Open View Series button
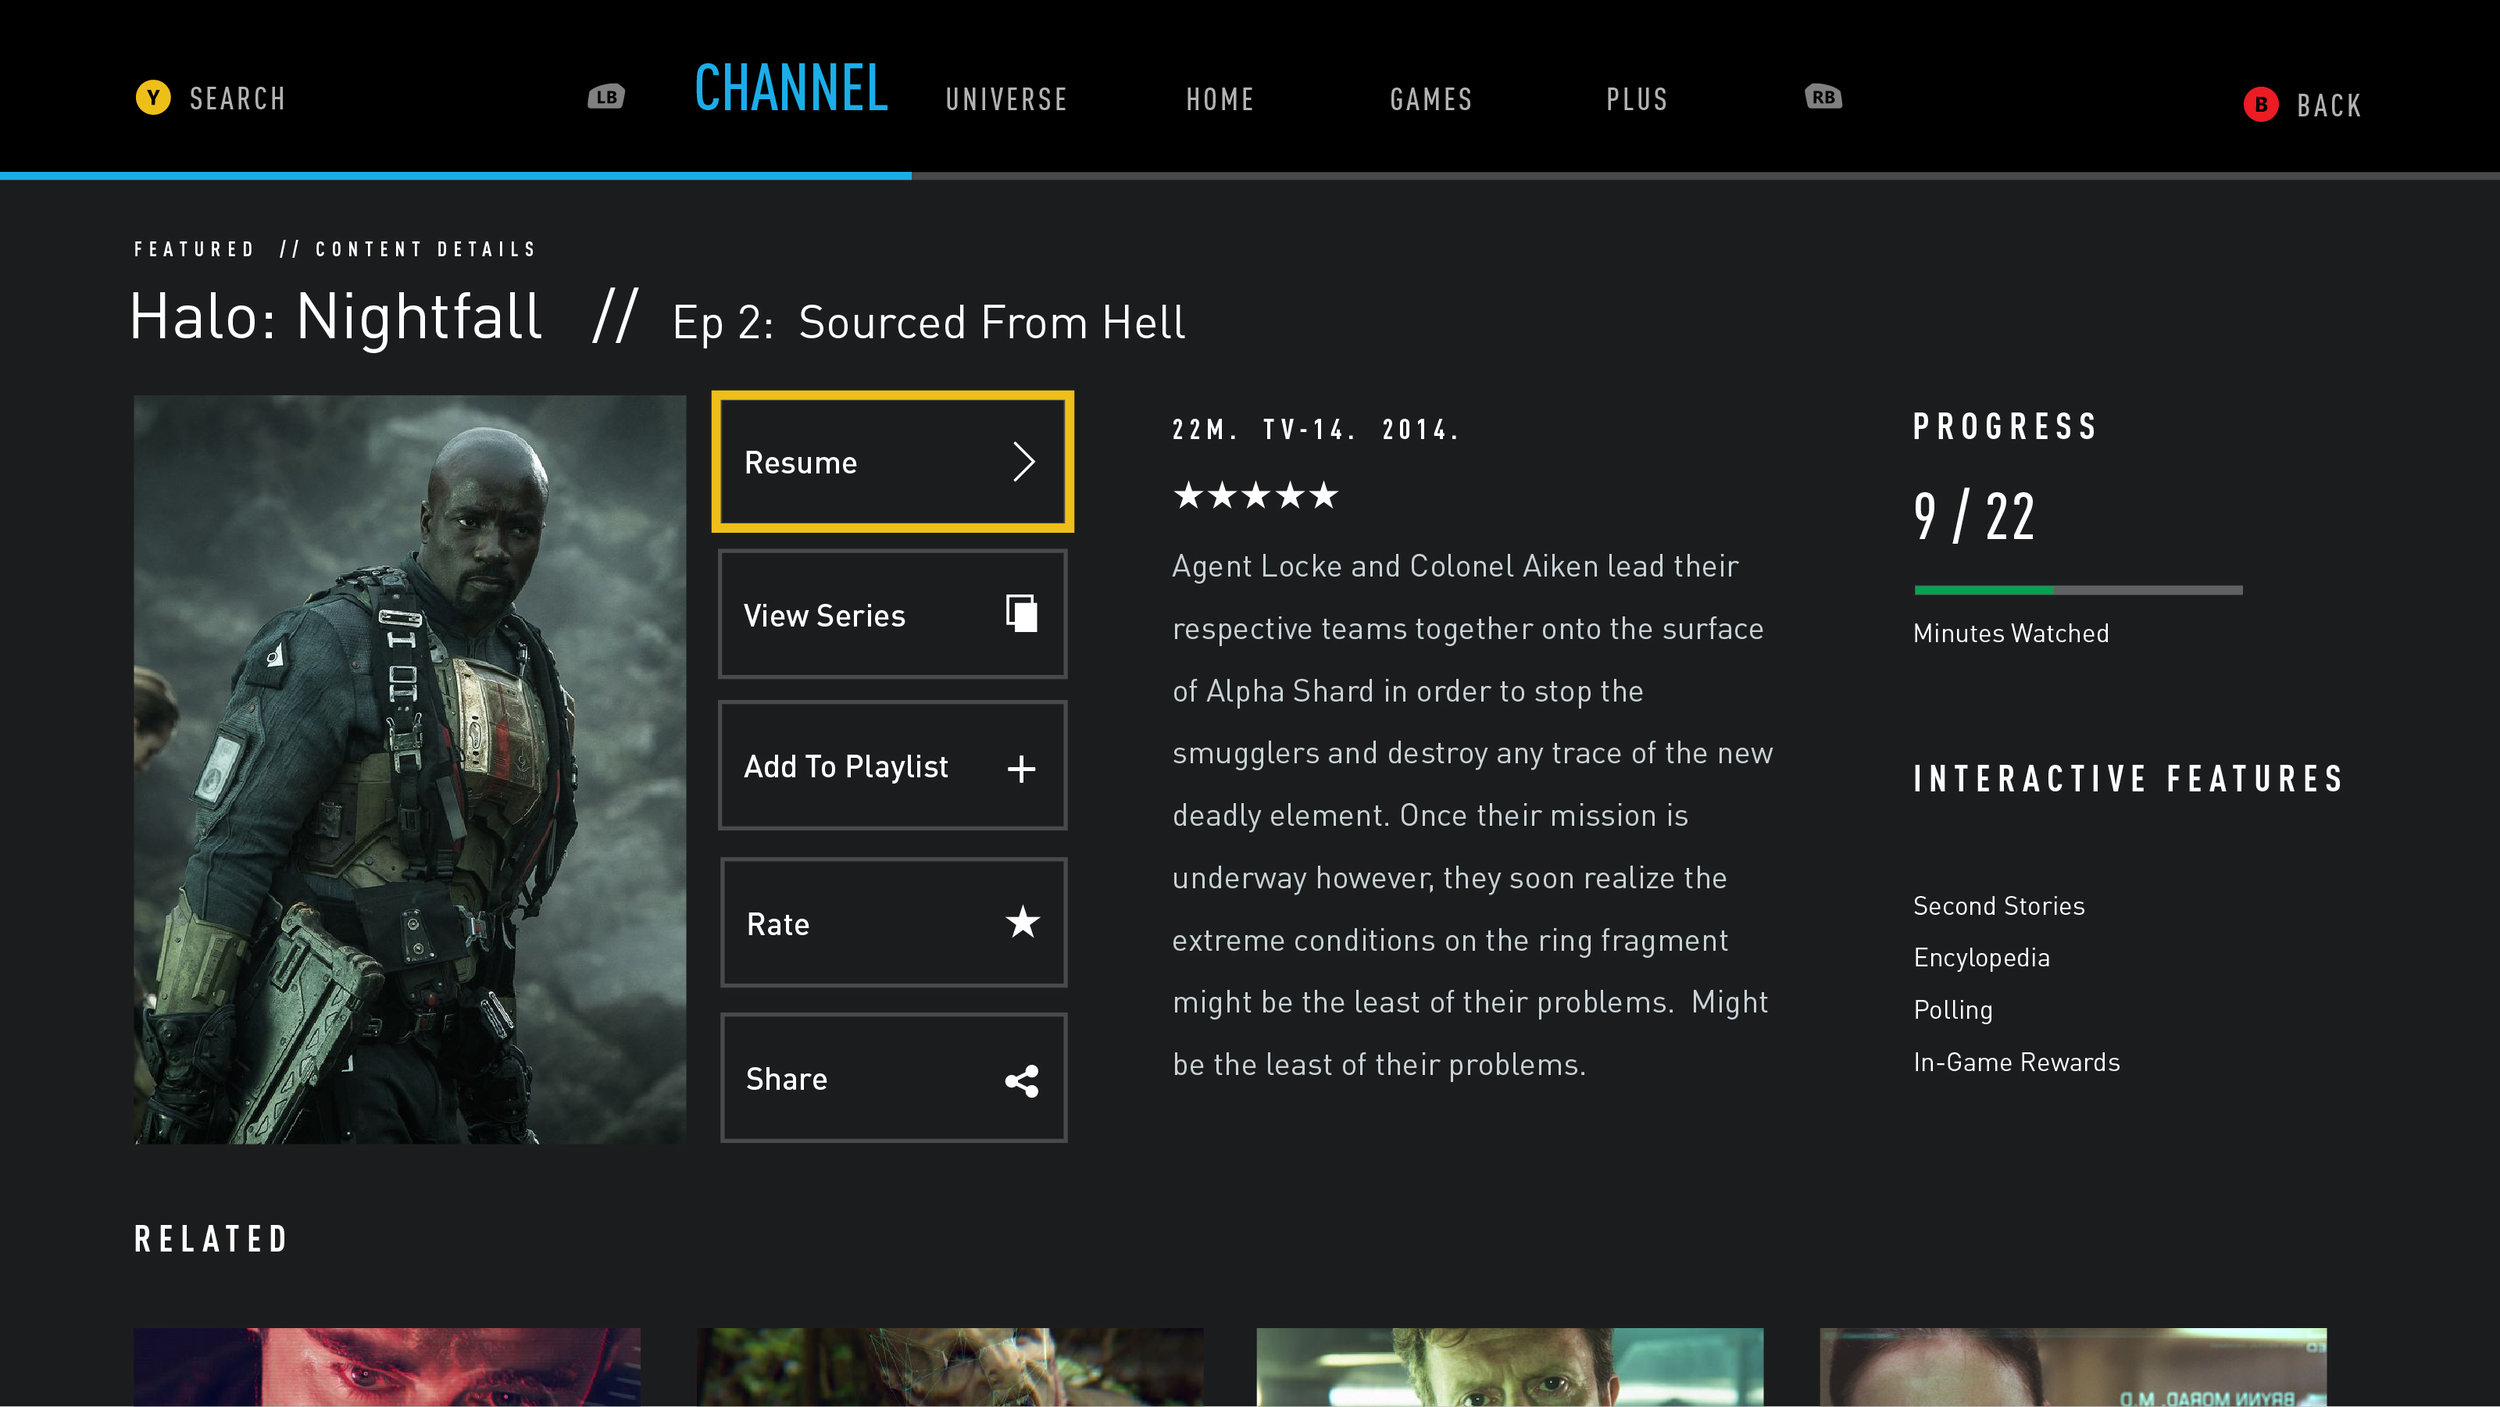Image resolution: width=2500 pixels, height=1407 pixels. 893,614
